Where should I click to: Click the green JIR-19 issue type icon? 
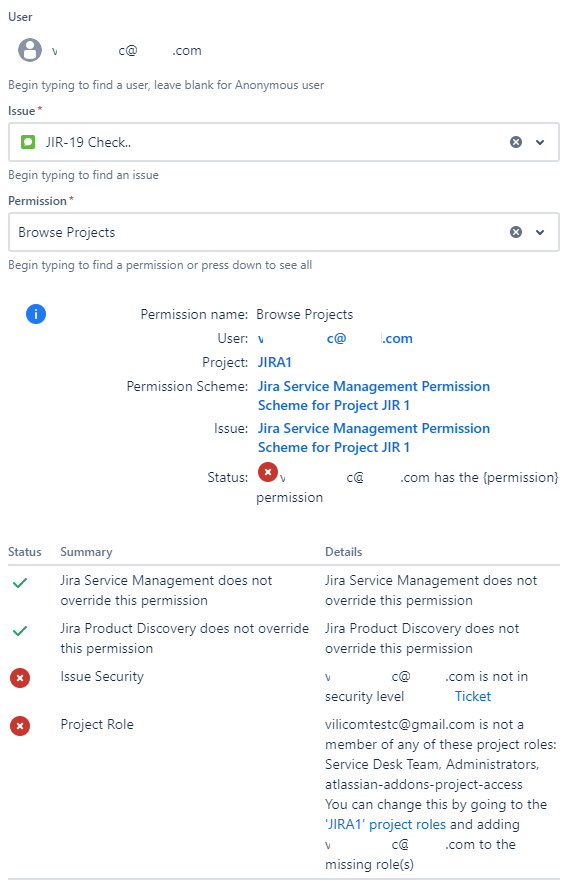click(x=28, y=142)
